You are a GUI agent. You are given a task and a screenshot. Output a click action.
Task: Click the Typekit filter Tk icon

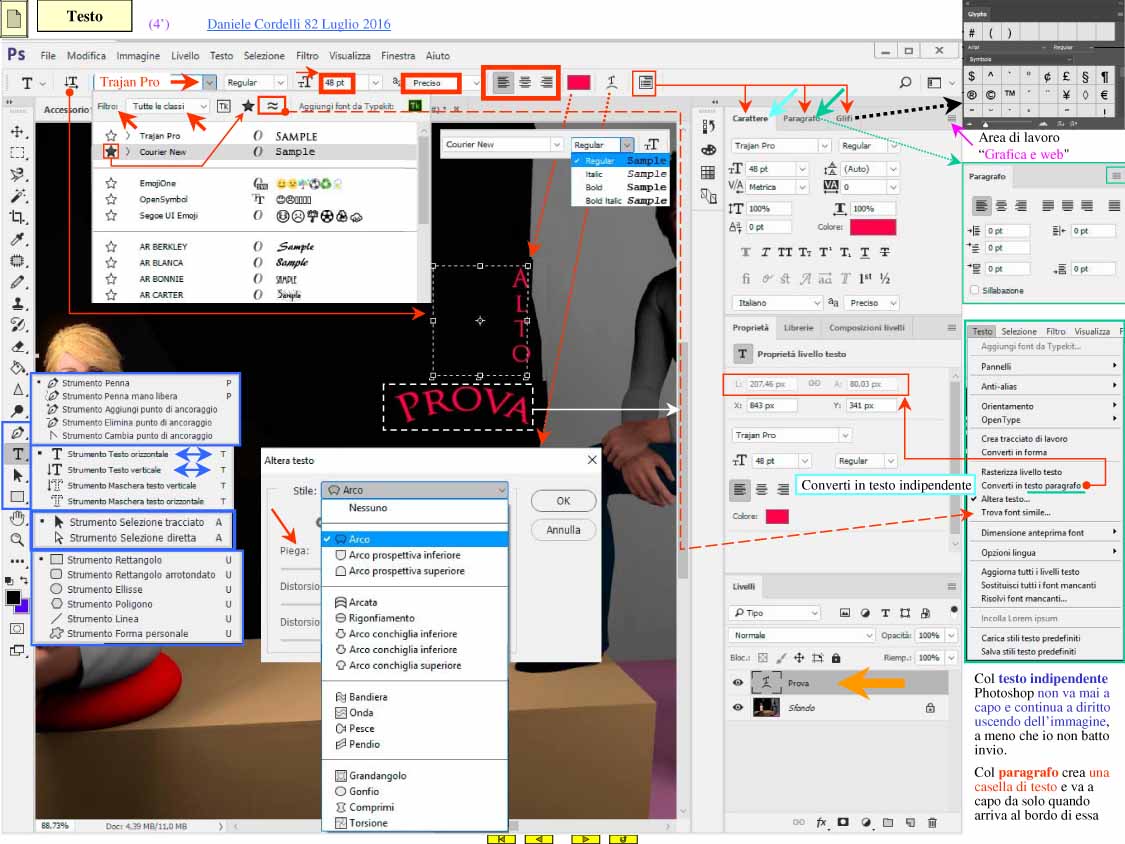click(x=224, y=106)
